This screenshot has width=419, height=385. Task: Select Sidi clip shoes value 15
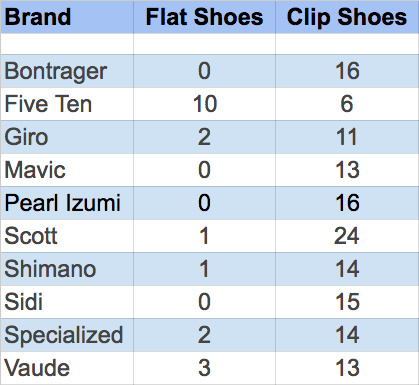pyautogui.click(x=347, y=302)
